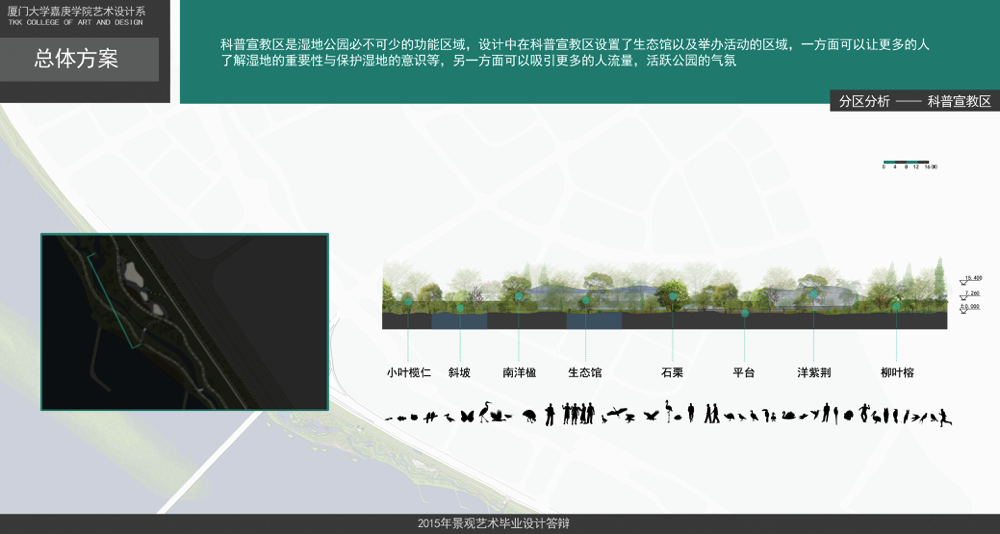Screen dimensions: 1000x534
Task: Select the 平台 platform label
Action: tap(744, 373)
